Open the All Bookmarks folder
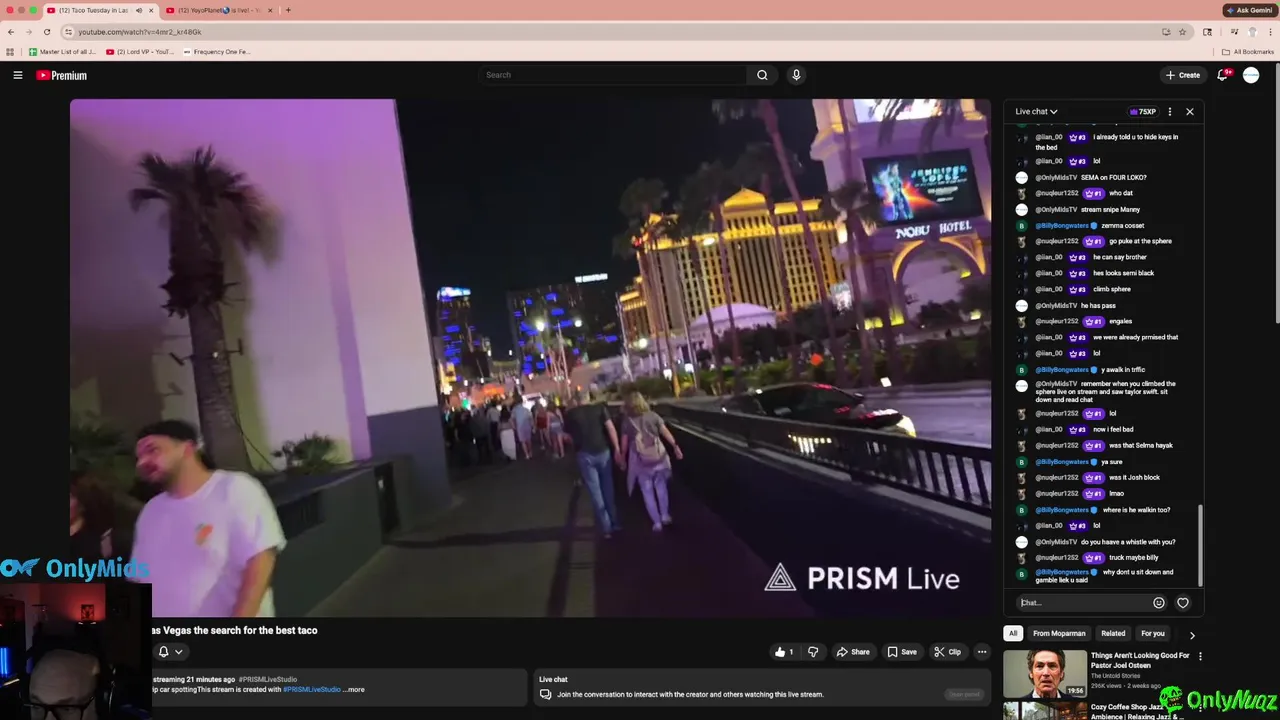This screenshot has width=1280, height=720. 1248,52
